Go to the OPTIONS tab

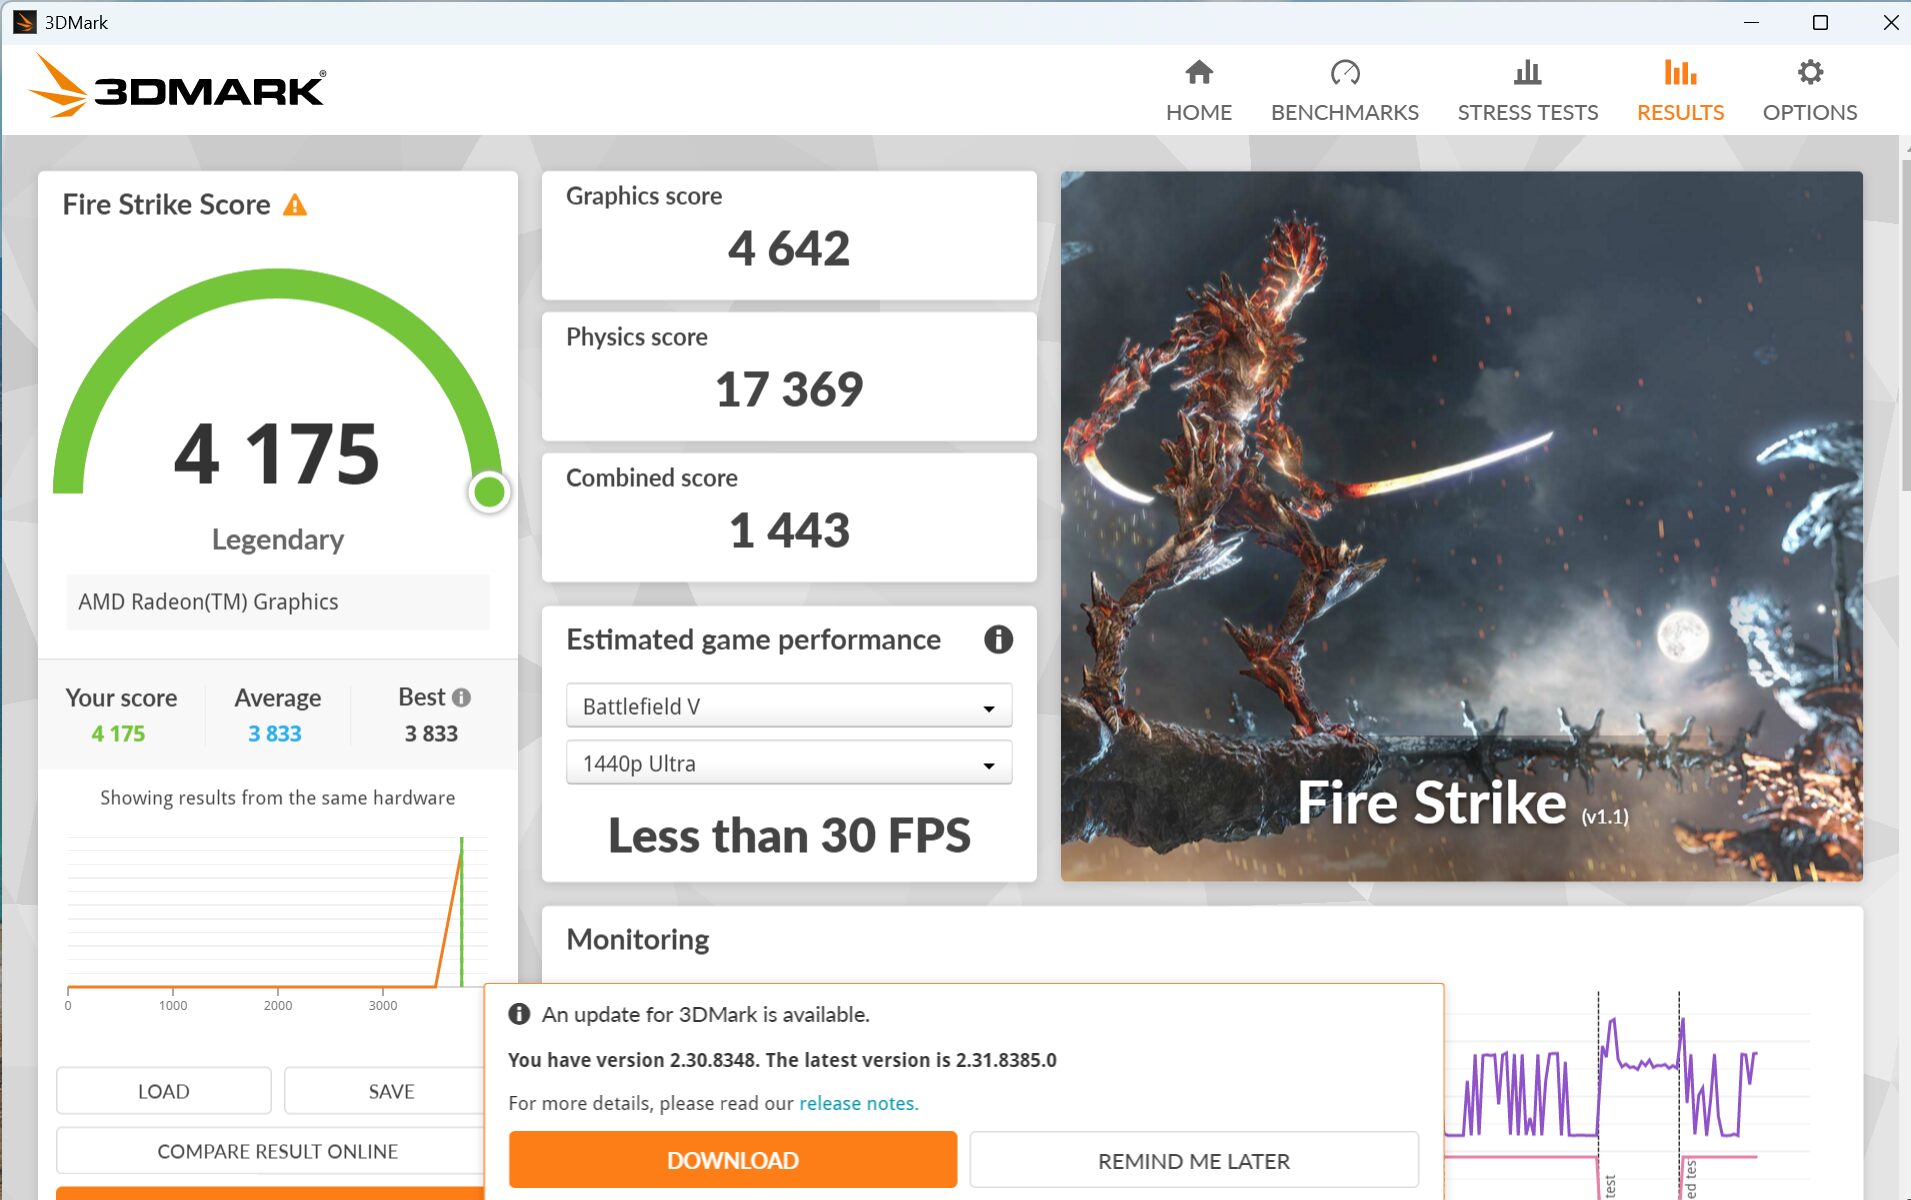tap(1810, 91)
